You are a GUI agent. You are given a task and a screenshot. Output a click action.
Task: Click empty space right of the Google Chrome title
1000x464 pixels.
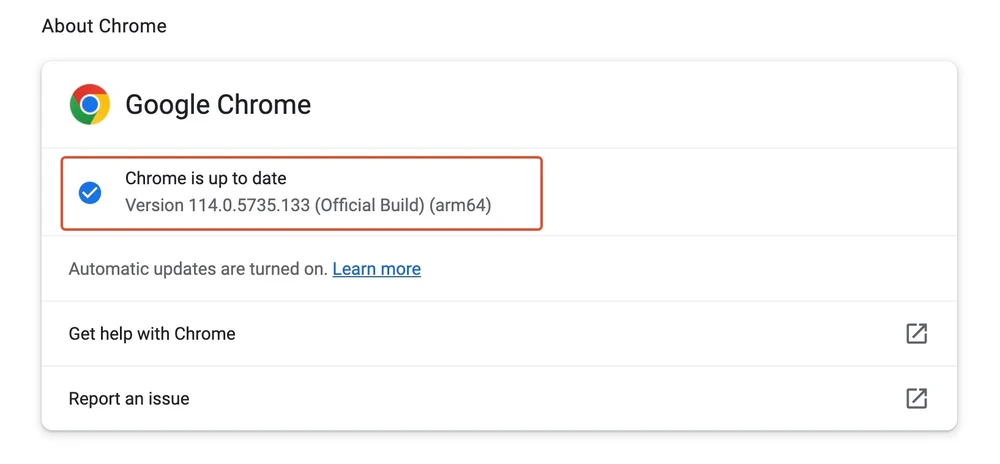pyautogui.click(x=620, y=104)
